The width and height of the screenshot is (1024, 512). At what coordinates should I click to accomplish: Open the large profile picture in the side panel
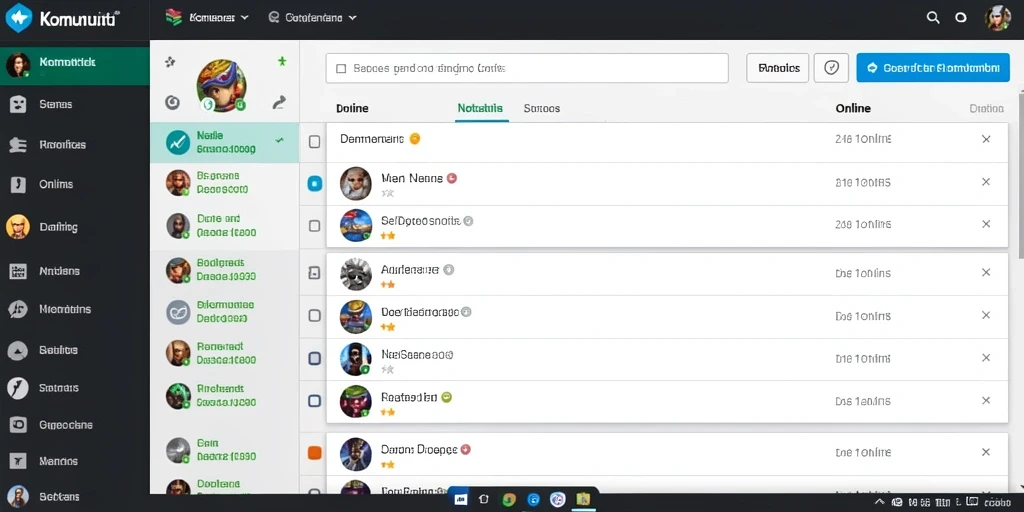(221, 86)
